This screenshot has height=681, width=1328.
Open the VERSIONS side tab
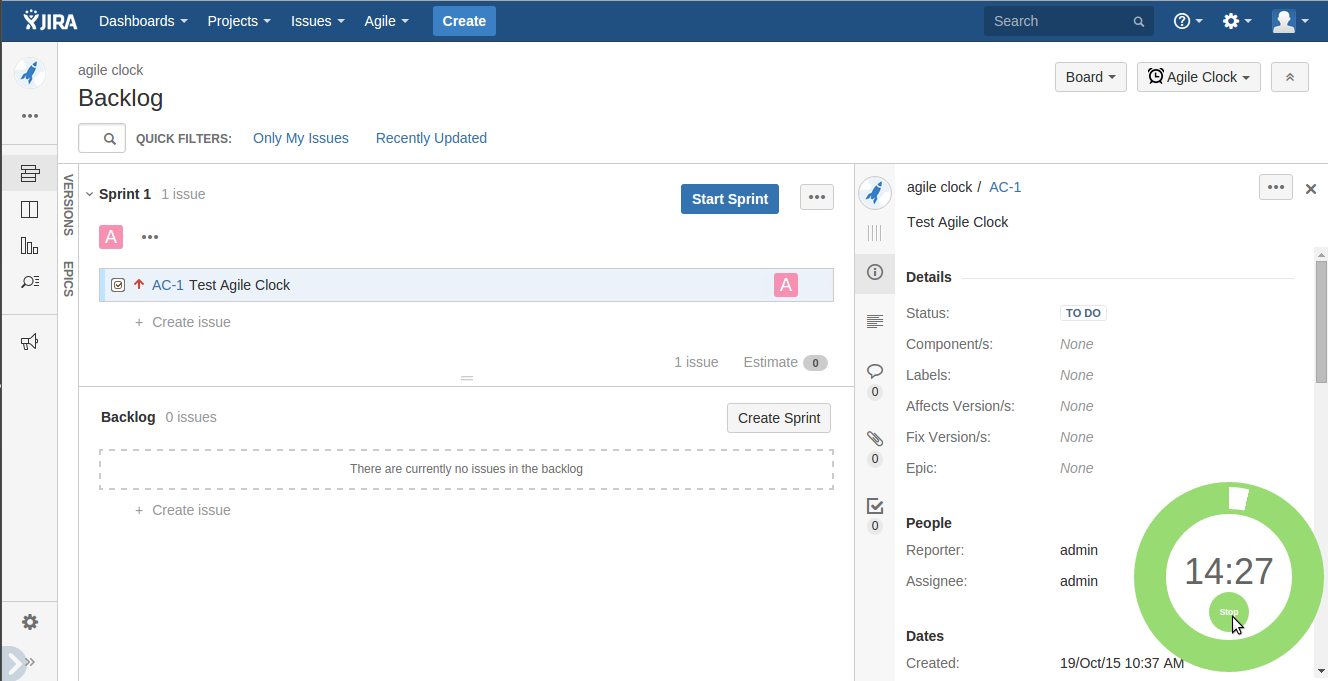(68, 204)
